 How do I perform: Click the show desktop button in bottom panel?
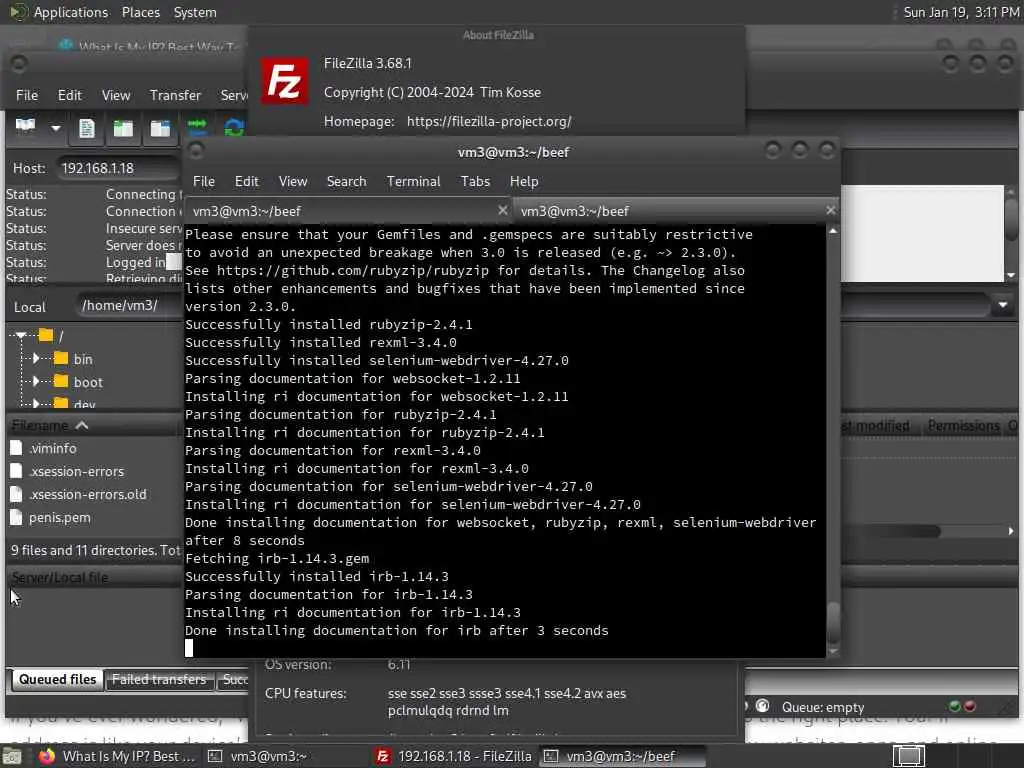pyautogui.click(x=12, y=757)
